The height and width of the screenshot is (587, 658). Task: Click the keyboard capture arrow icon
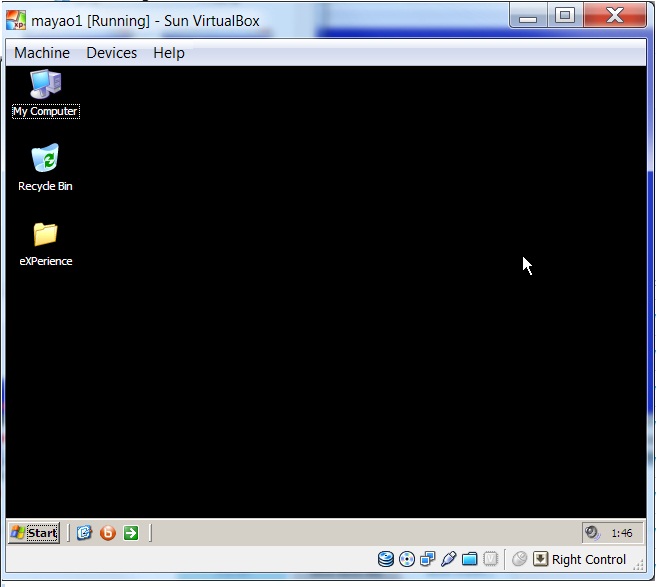pos(540,559)
